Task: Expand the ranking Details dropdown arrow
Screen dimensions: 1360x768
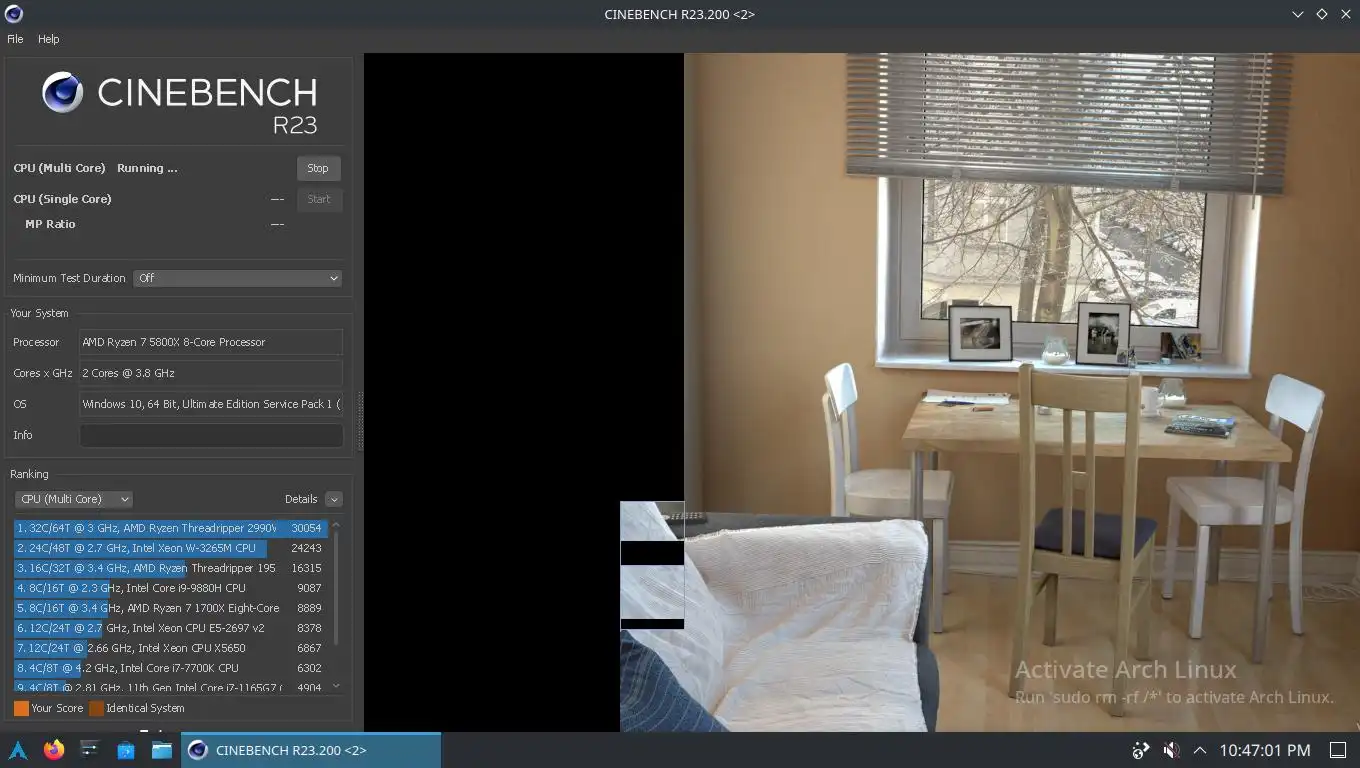Action: (334, 499)
